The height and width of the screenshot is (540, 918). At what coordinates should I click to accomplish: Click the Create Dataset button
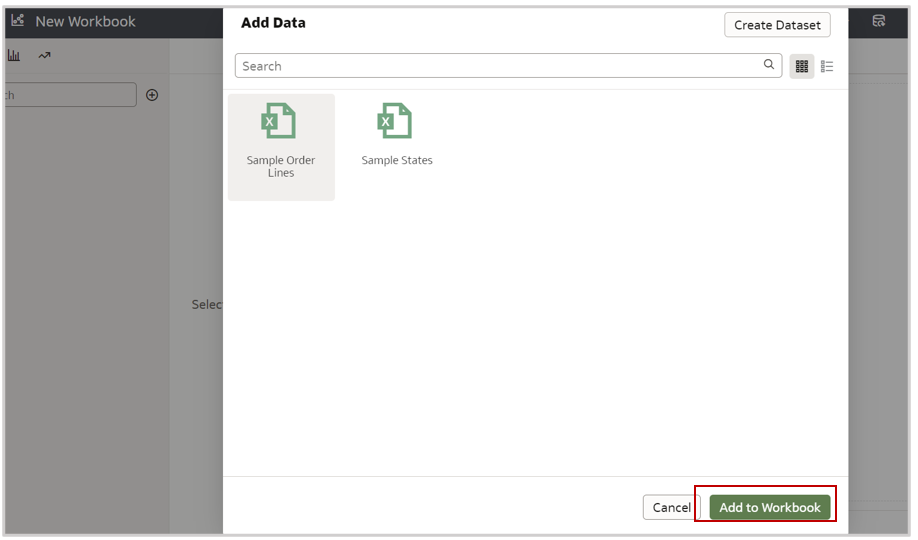pos(777,25)
